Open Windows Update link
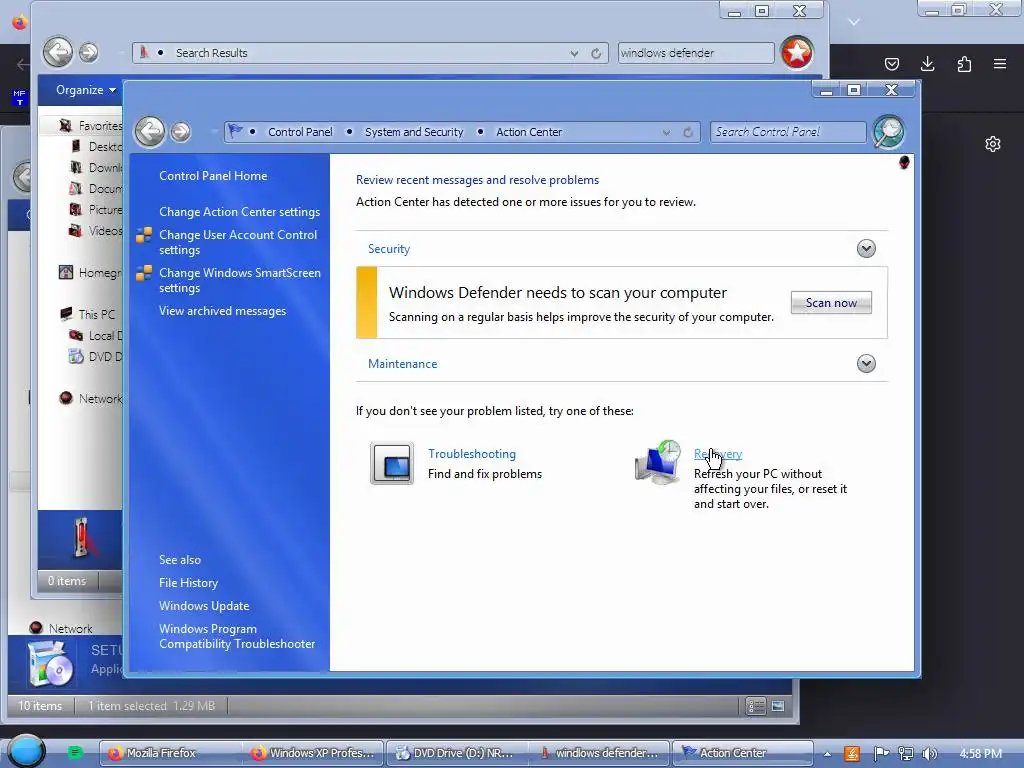1024x768 pixels. click(x=204, y=605)
